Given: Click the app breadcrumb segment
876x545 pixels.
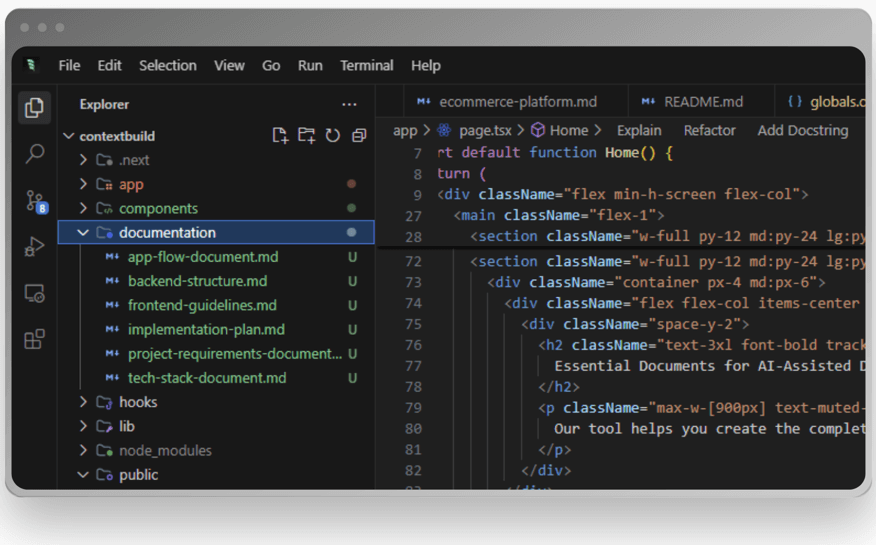Looking at the screenshot, I should (405, 131).
